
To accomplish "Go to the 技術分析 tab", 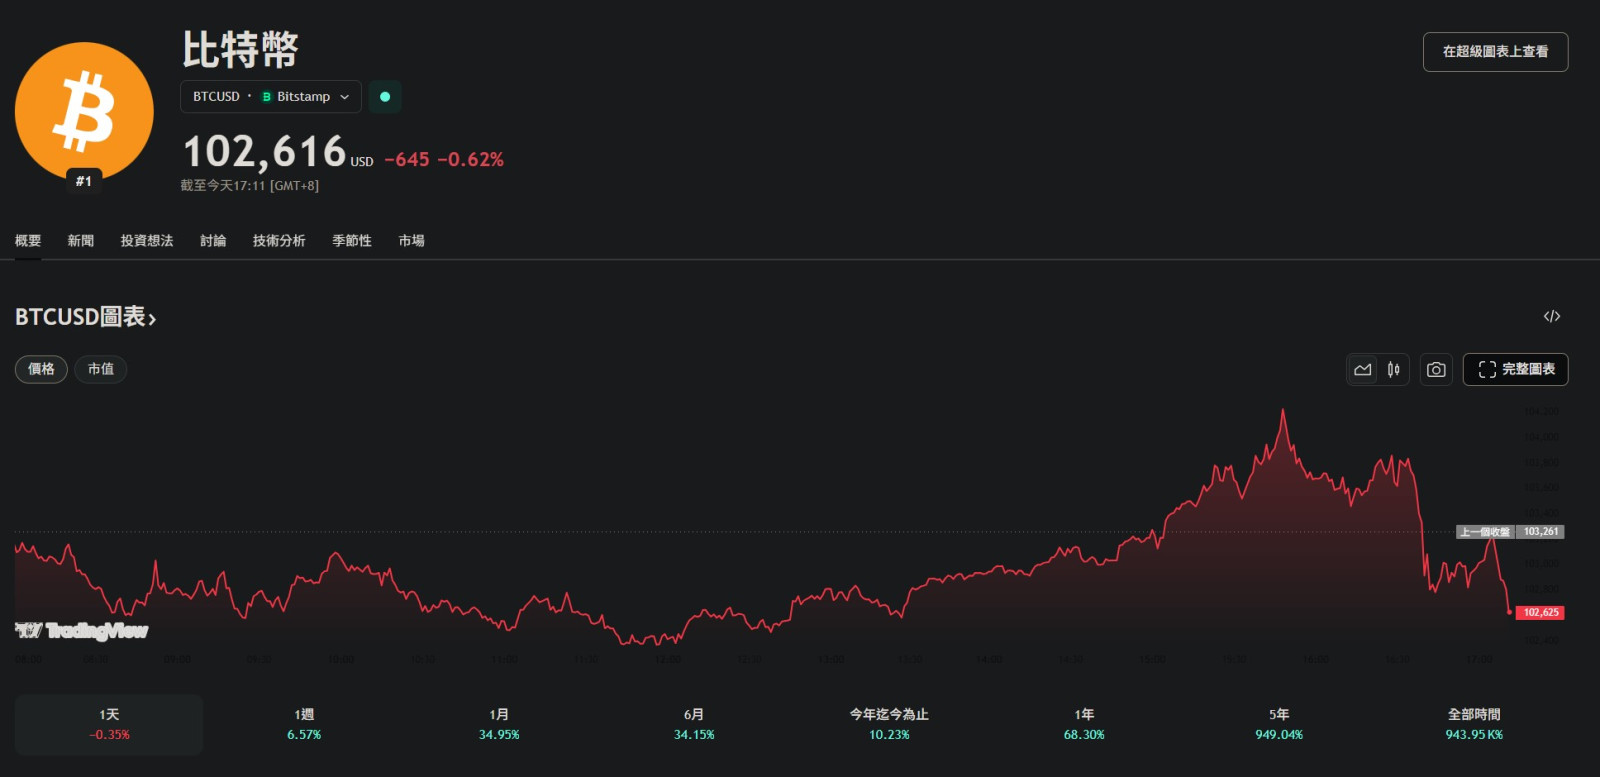I will point(279,241).
